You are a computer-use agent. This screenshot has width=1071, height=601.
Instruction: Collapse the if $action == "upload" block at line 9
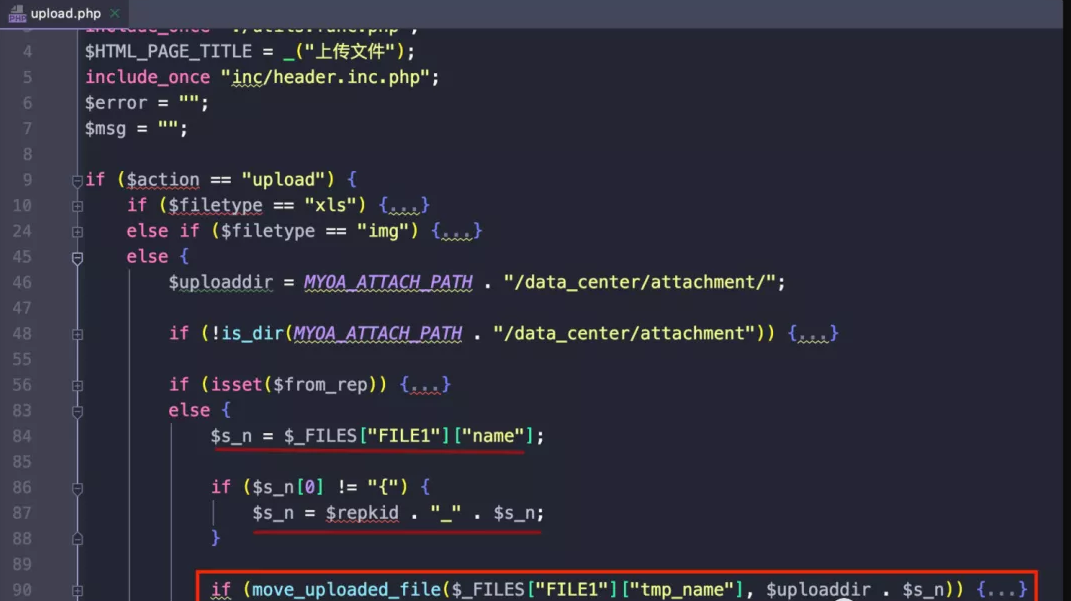pos(77,181)
